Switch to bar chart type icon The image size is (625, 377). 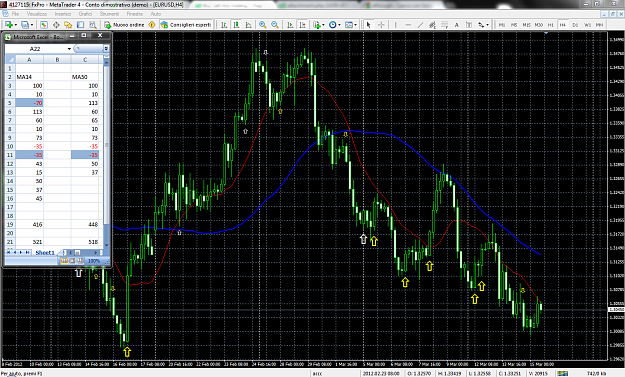point(224,25)
